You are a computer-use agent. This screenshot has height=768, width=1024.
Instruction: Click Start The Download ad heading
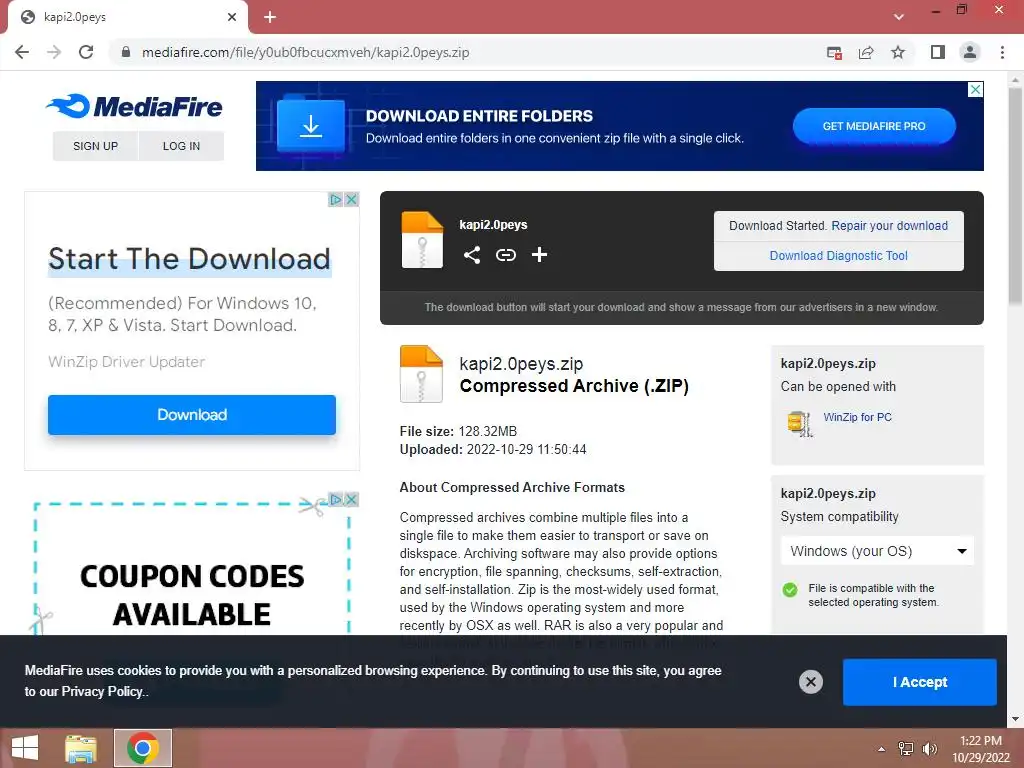189,259
